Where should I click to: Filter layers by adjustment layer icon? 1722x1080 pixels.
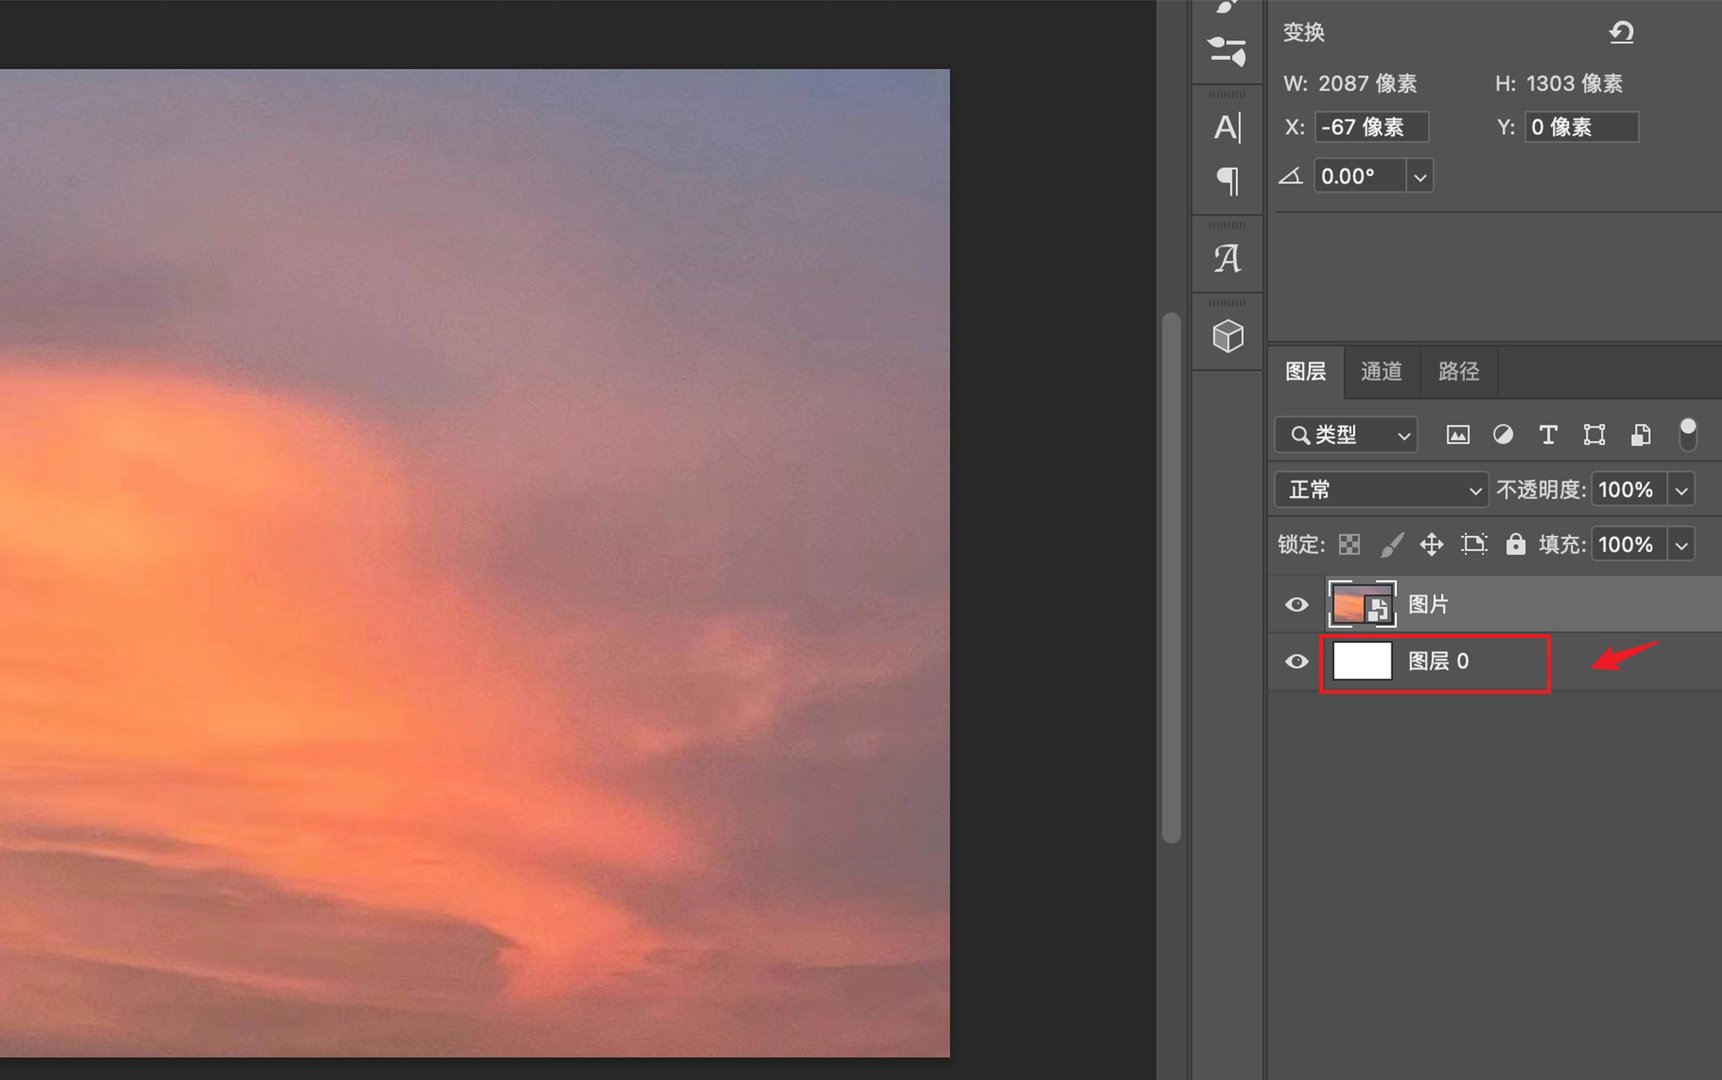[x=1503, y=435]
